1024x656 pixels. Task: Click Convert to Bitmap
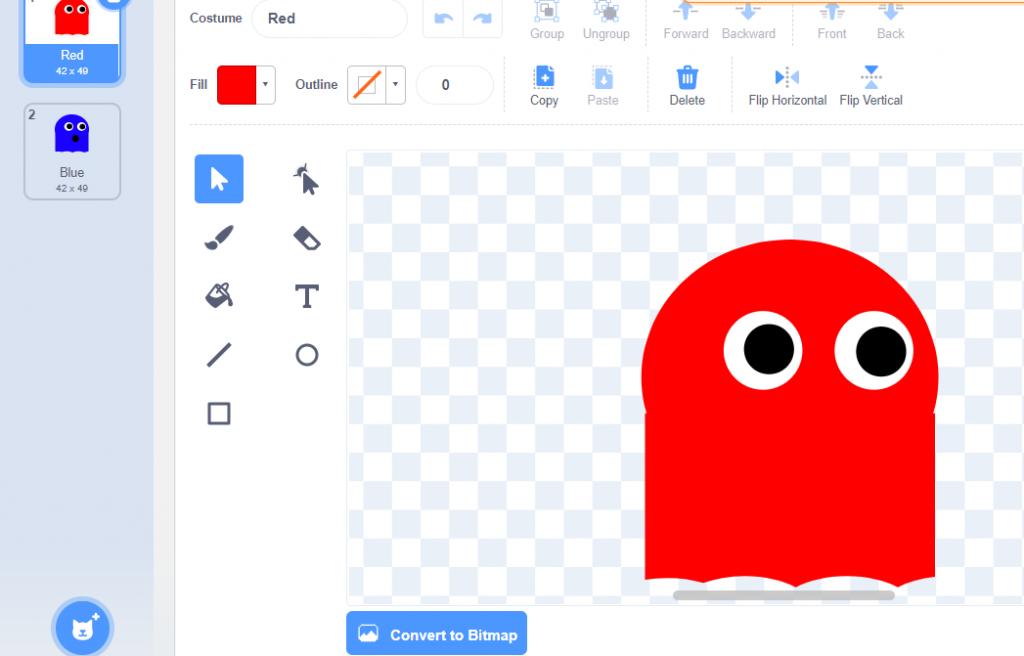[436, 632]
